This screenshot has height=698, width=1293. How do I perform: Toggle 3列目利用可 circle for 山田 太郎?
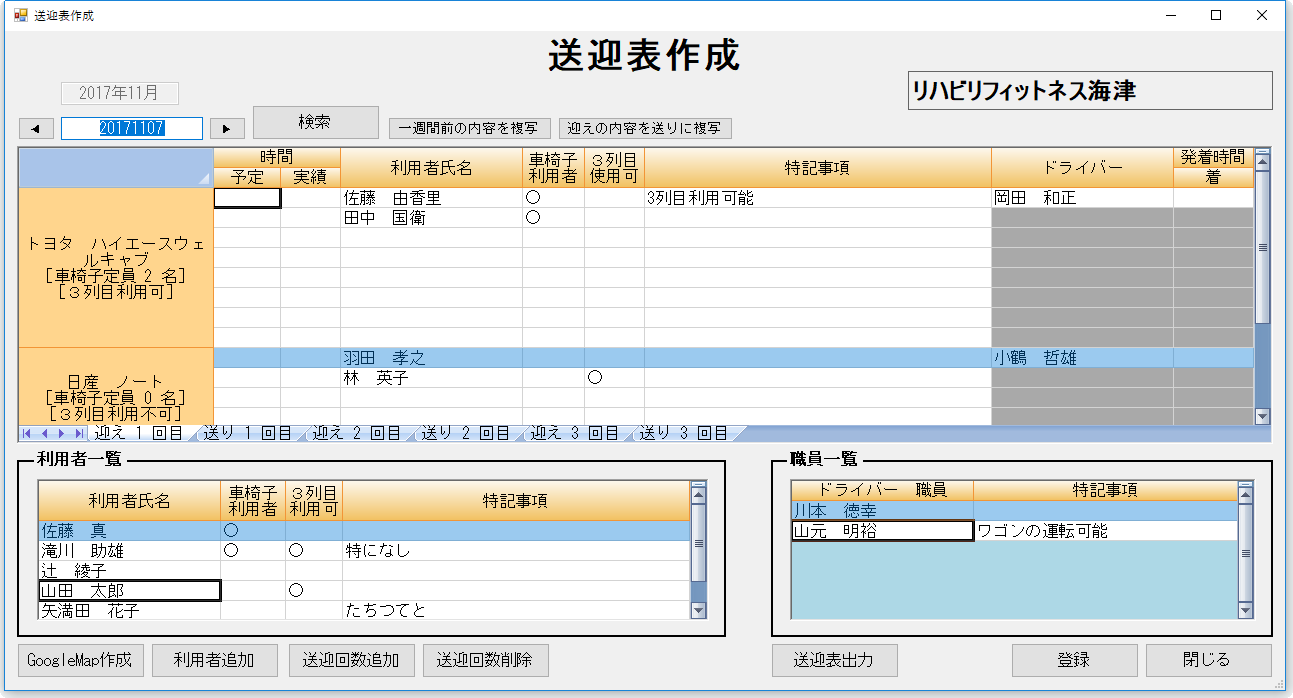pos(296,591)
